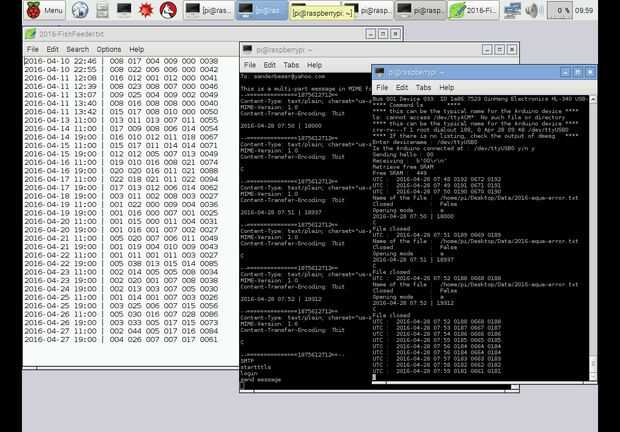This screenshot has height=432, width=620.
Task: Launch the terminal icon in the panel launcher
Action: point(124,10)
